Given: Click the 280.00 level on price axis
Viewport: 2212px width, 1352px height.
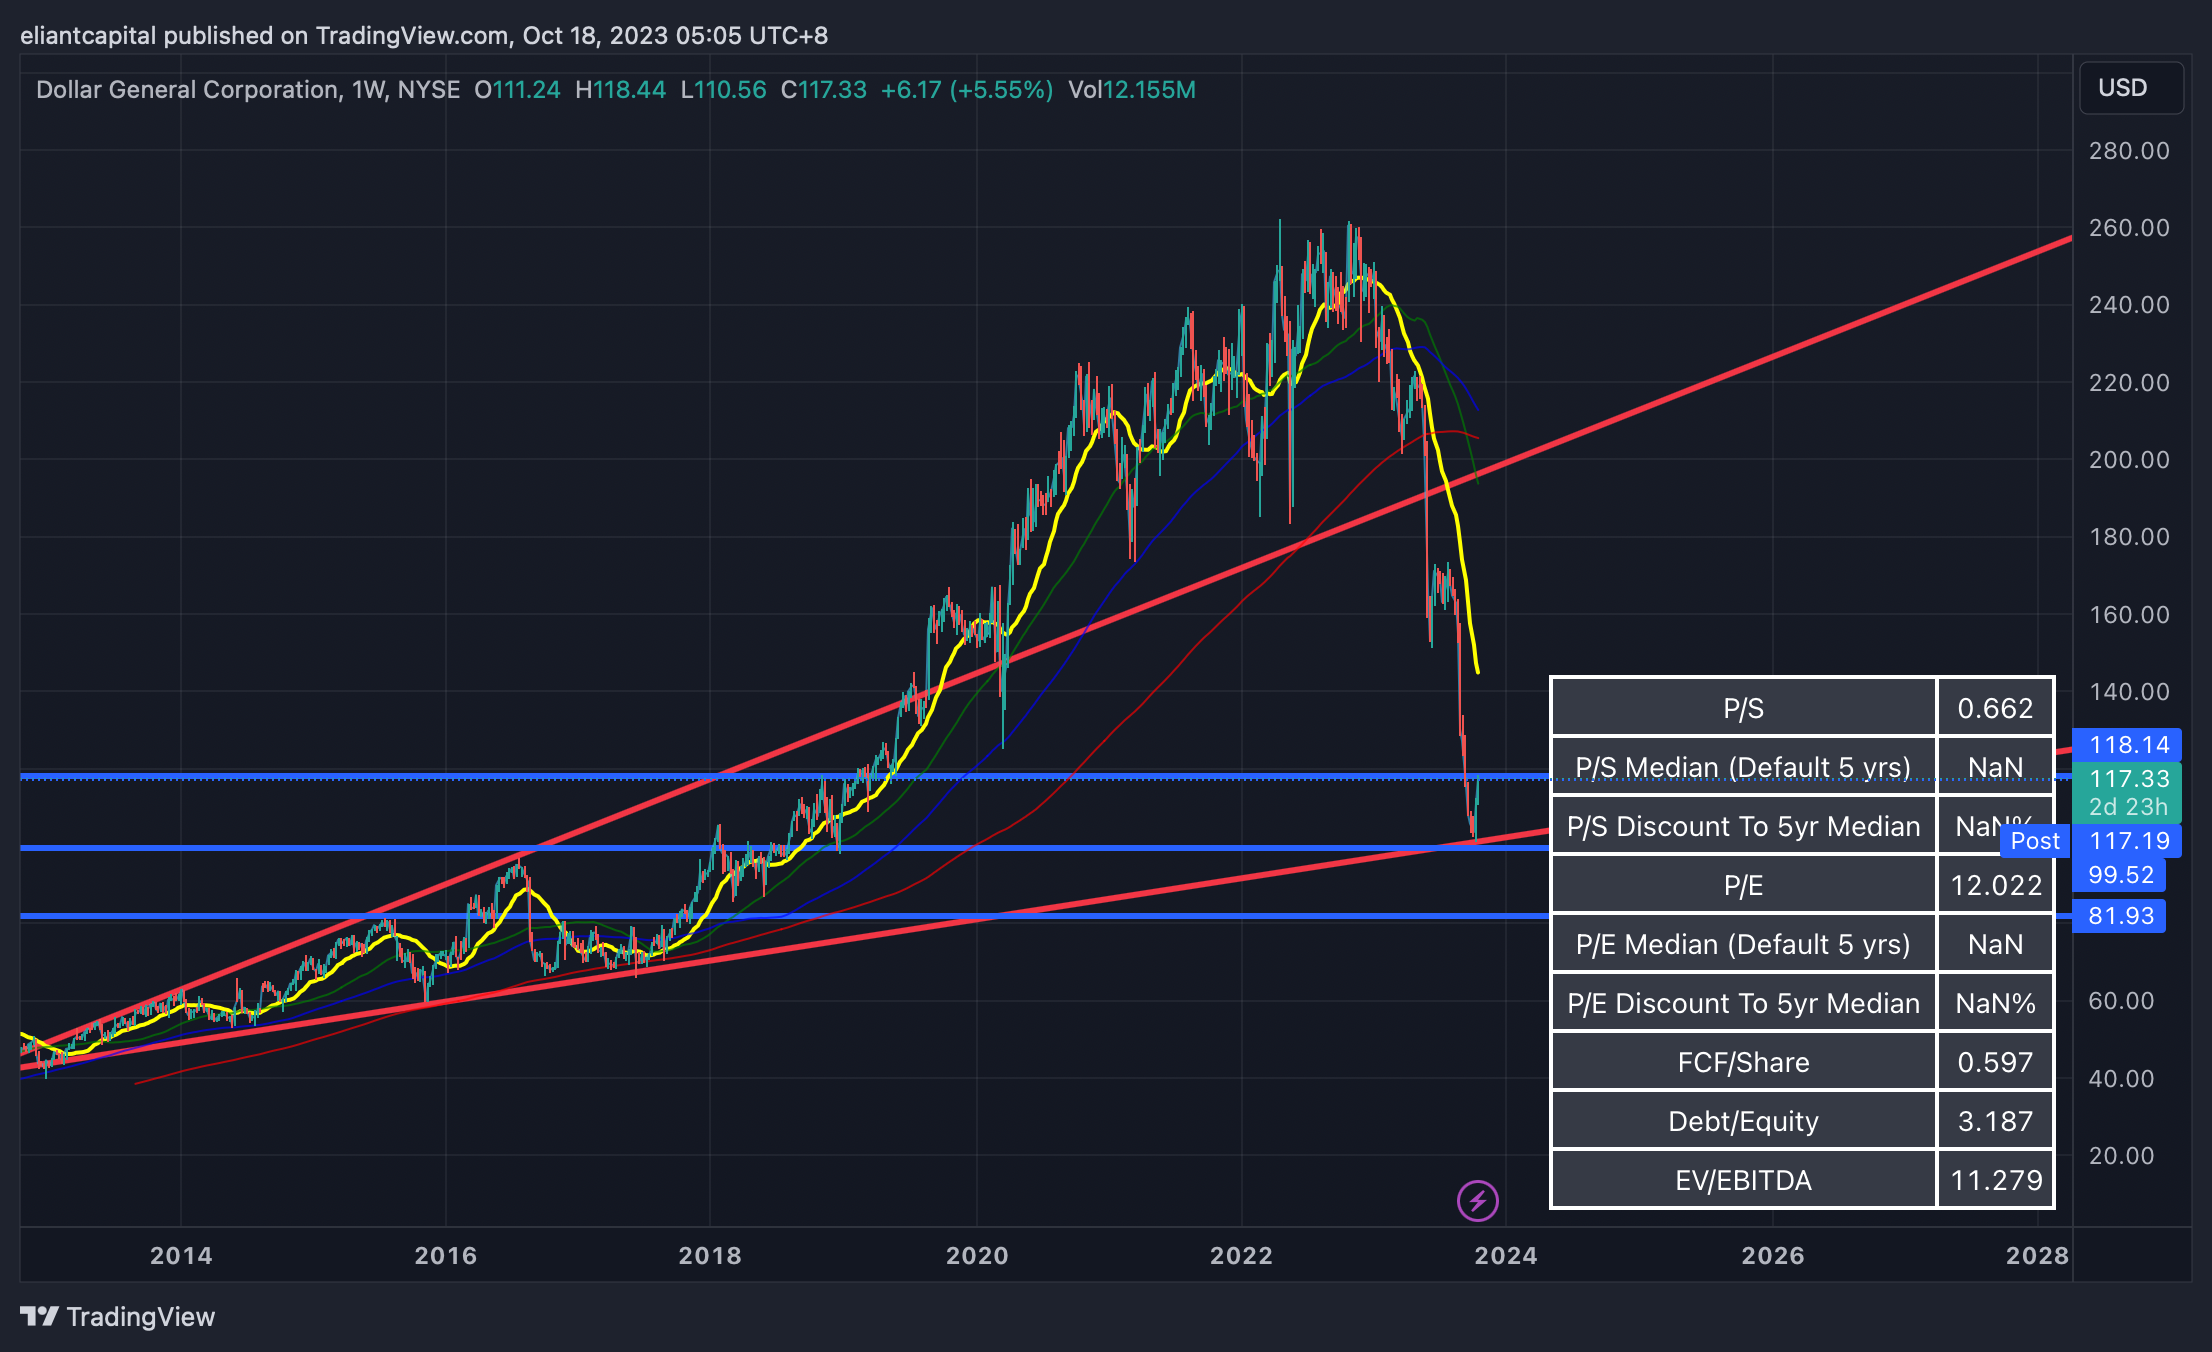Looking at the screenshot, I should pyautogui.click(x=2128, y=151).
